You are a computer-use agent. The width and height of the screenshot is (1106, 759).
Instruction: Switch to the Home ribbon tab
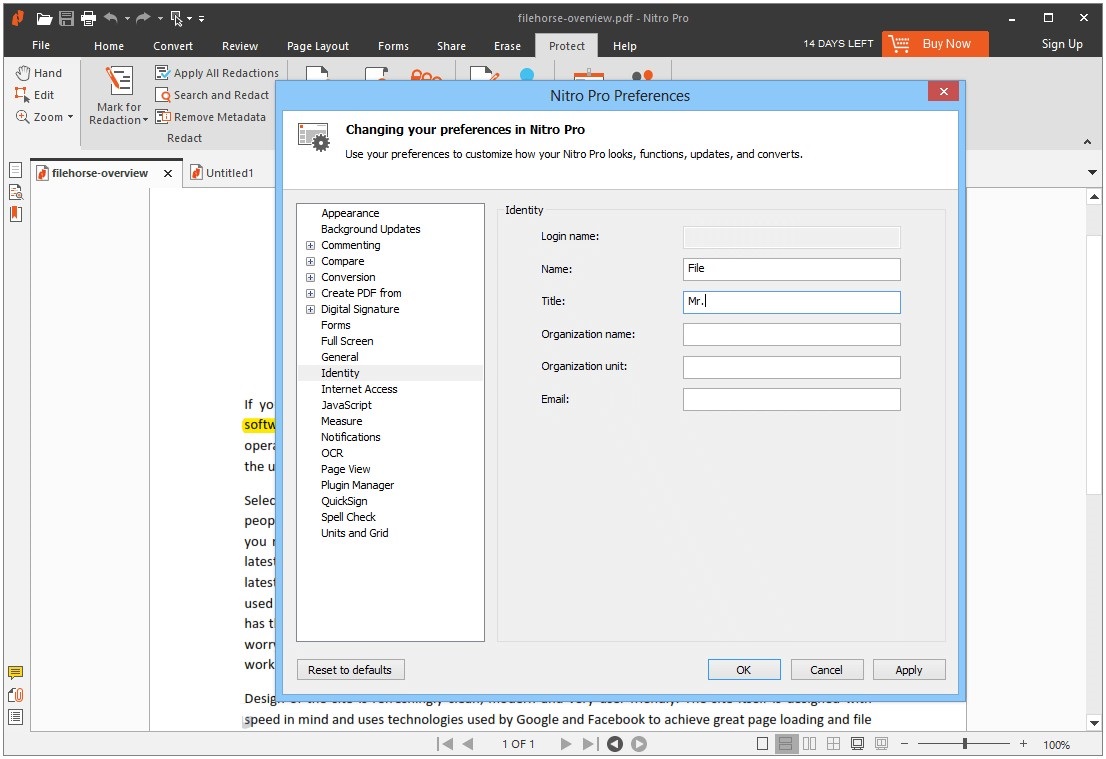(x=109, y=46)
